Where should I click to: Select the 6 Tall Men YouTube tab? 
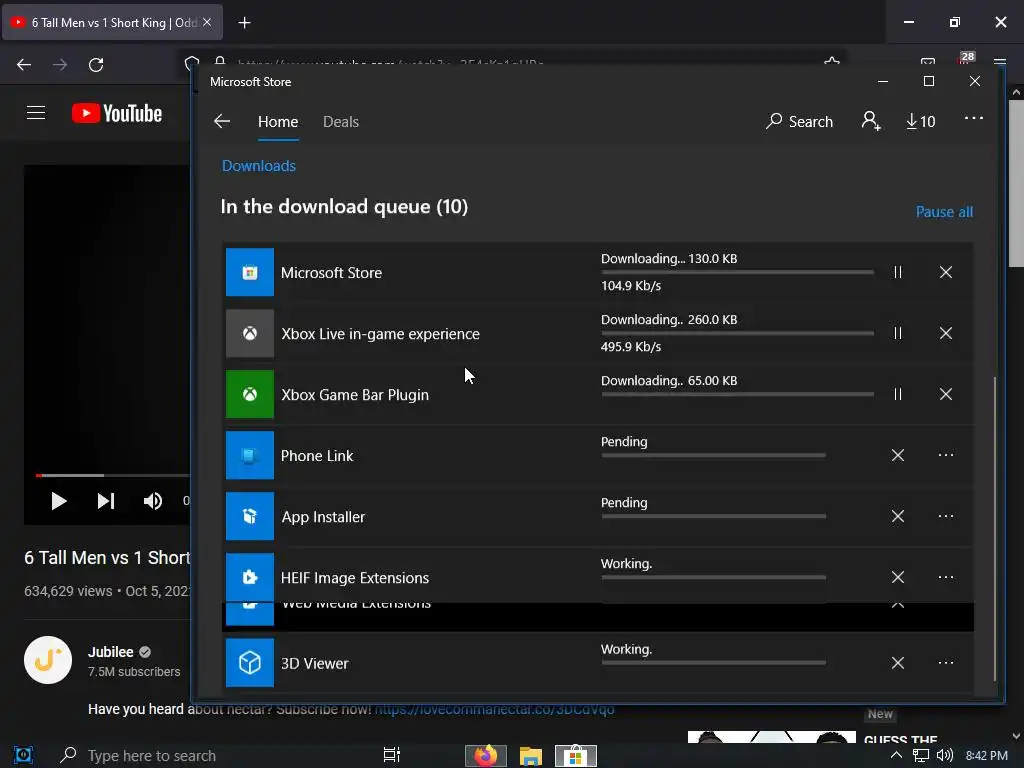(112, 22)
